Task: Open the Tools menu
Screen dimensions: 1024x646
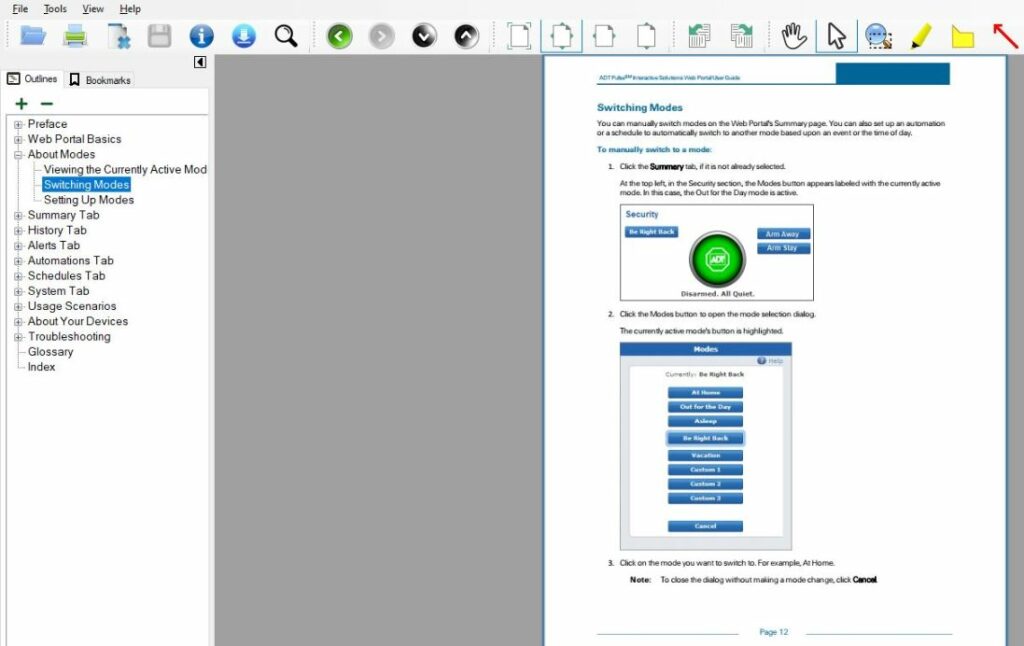Action: pyautogui.click(x=55, y=8)
